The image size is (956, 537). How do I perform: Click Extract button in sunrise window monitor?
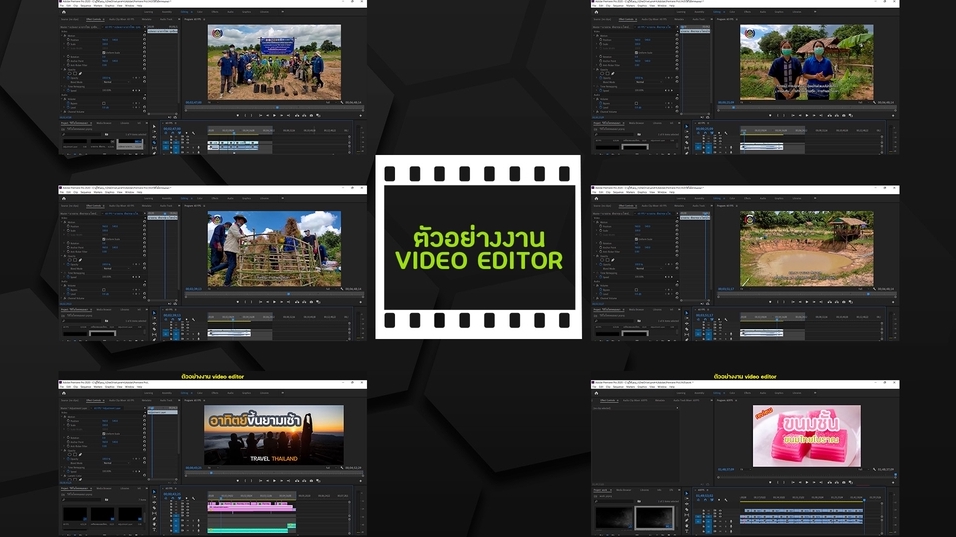click(304, 480)
